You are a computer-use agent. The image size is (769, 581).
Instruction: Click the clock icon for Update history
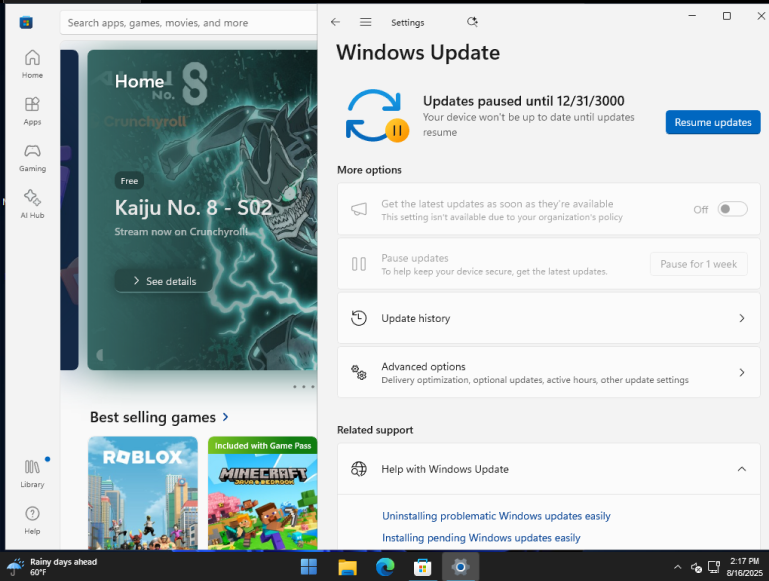359,318
